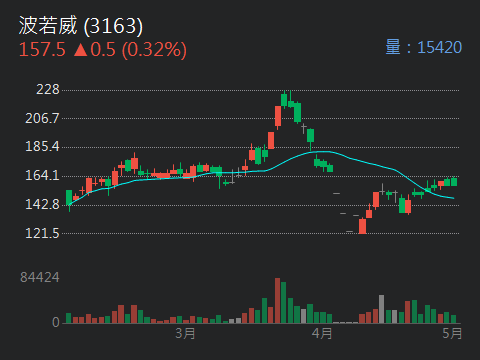The image size is (480, 360).
Task: Click the 164.1 price axis label
Action: (x=42, y=176)
